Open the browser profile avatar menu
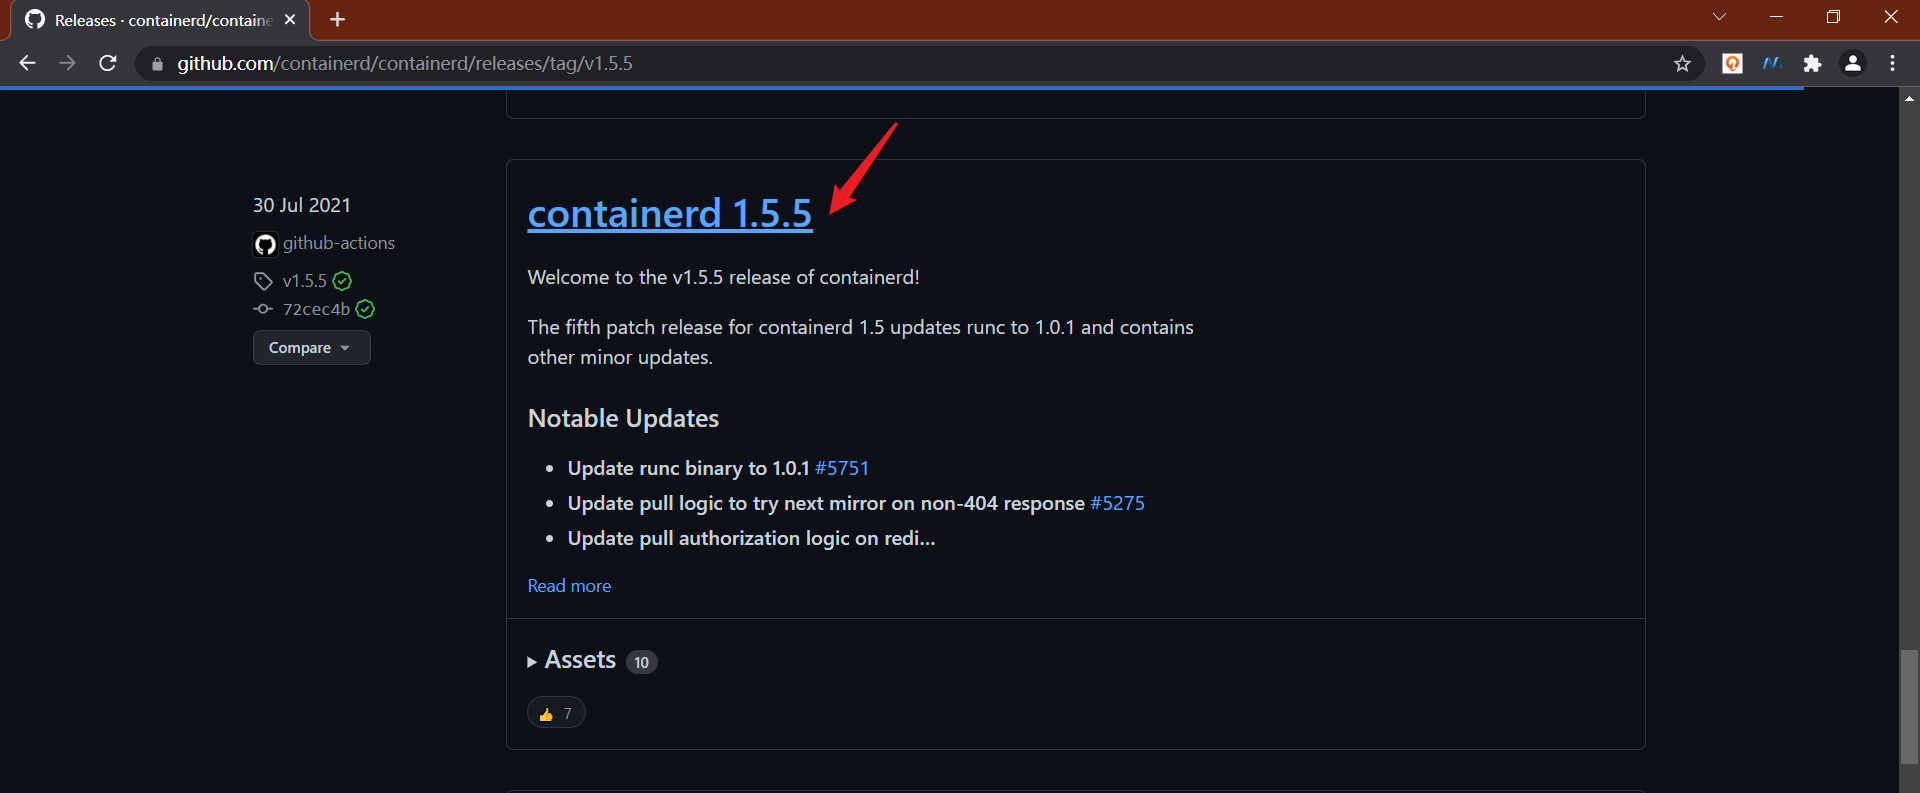Screen dimensions: 1920x793 pyautogui.click(x=1853, y=63)
